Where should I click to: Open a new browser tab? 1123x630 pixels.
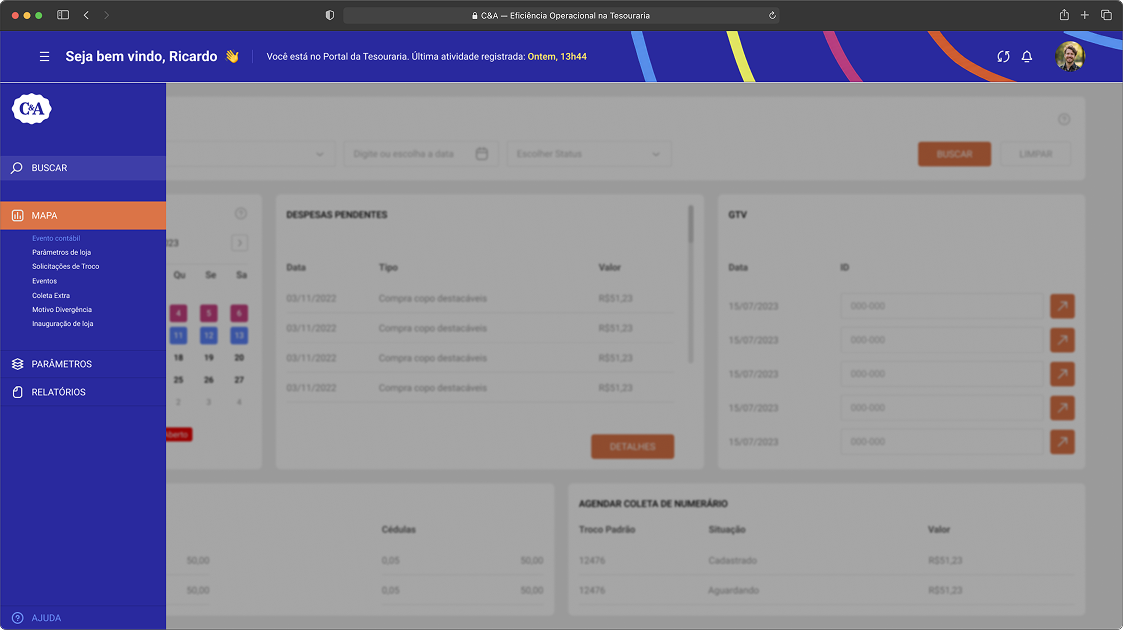[x=1084, y=15]
